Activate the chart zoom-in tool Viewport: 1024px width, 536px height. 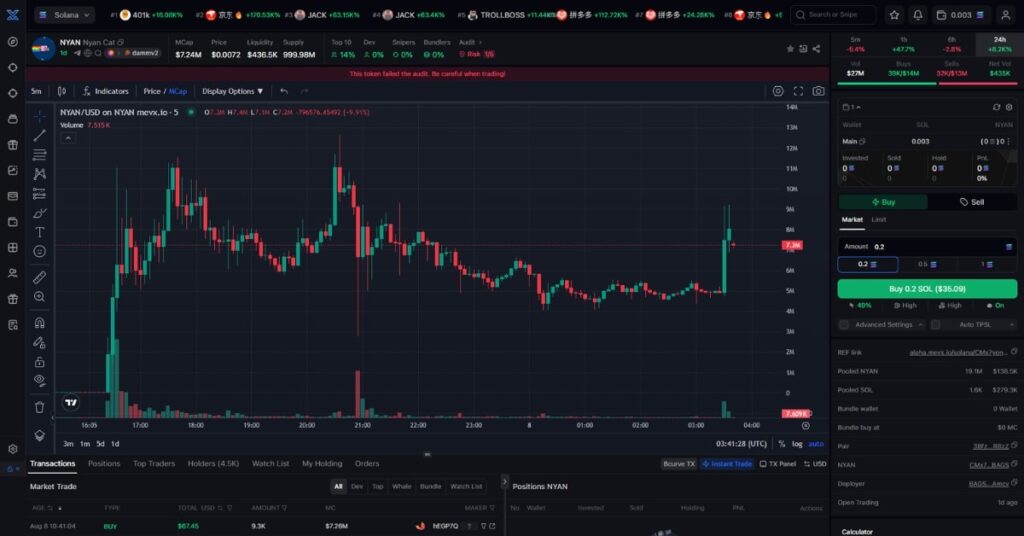pos(39,297)
